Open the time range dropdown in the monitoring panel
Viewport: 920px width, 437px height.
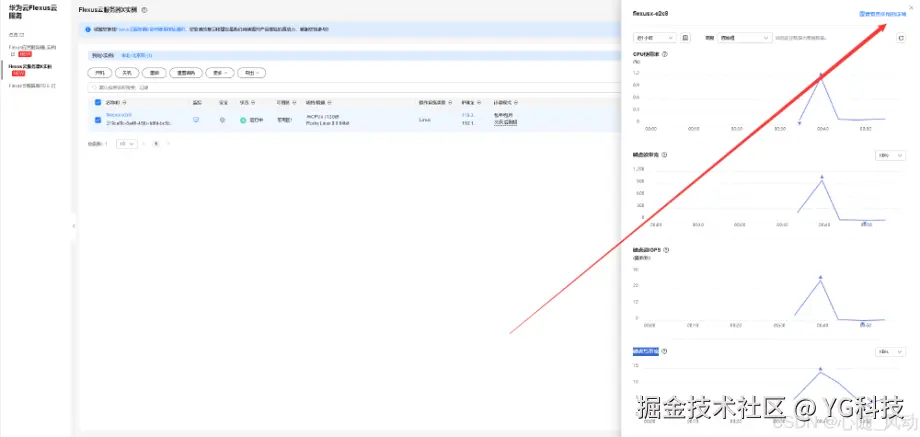pos(655,38)
